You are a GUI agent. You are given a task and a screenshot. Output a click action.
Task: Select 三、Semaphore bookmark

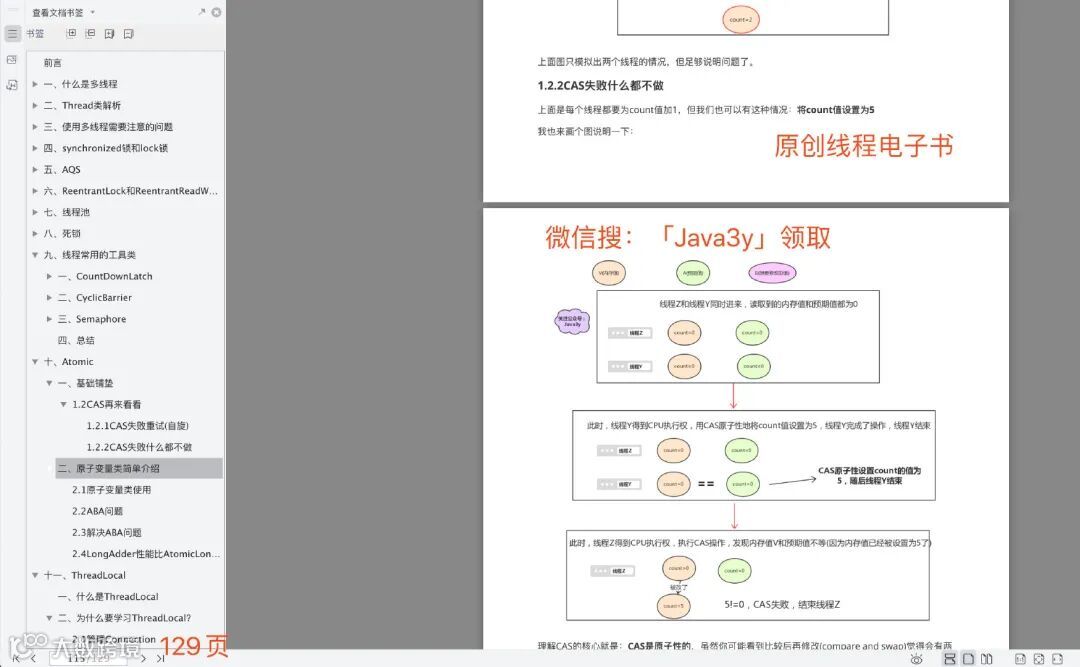(92, 319)
